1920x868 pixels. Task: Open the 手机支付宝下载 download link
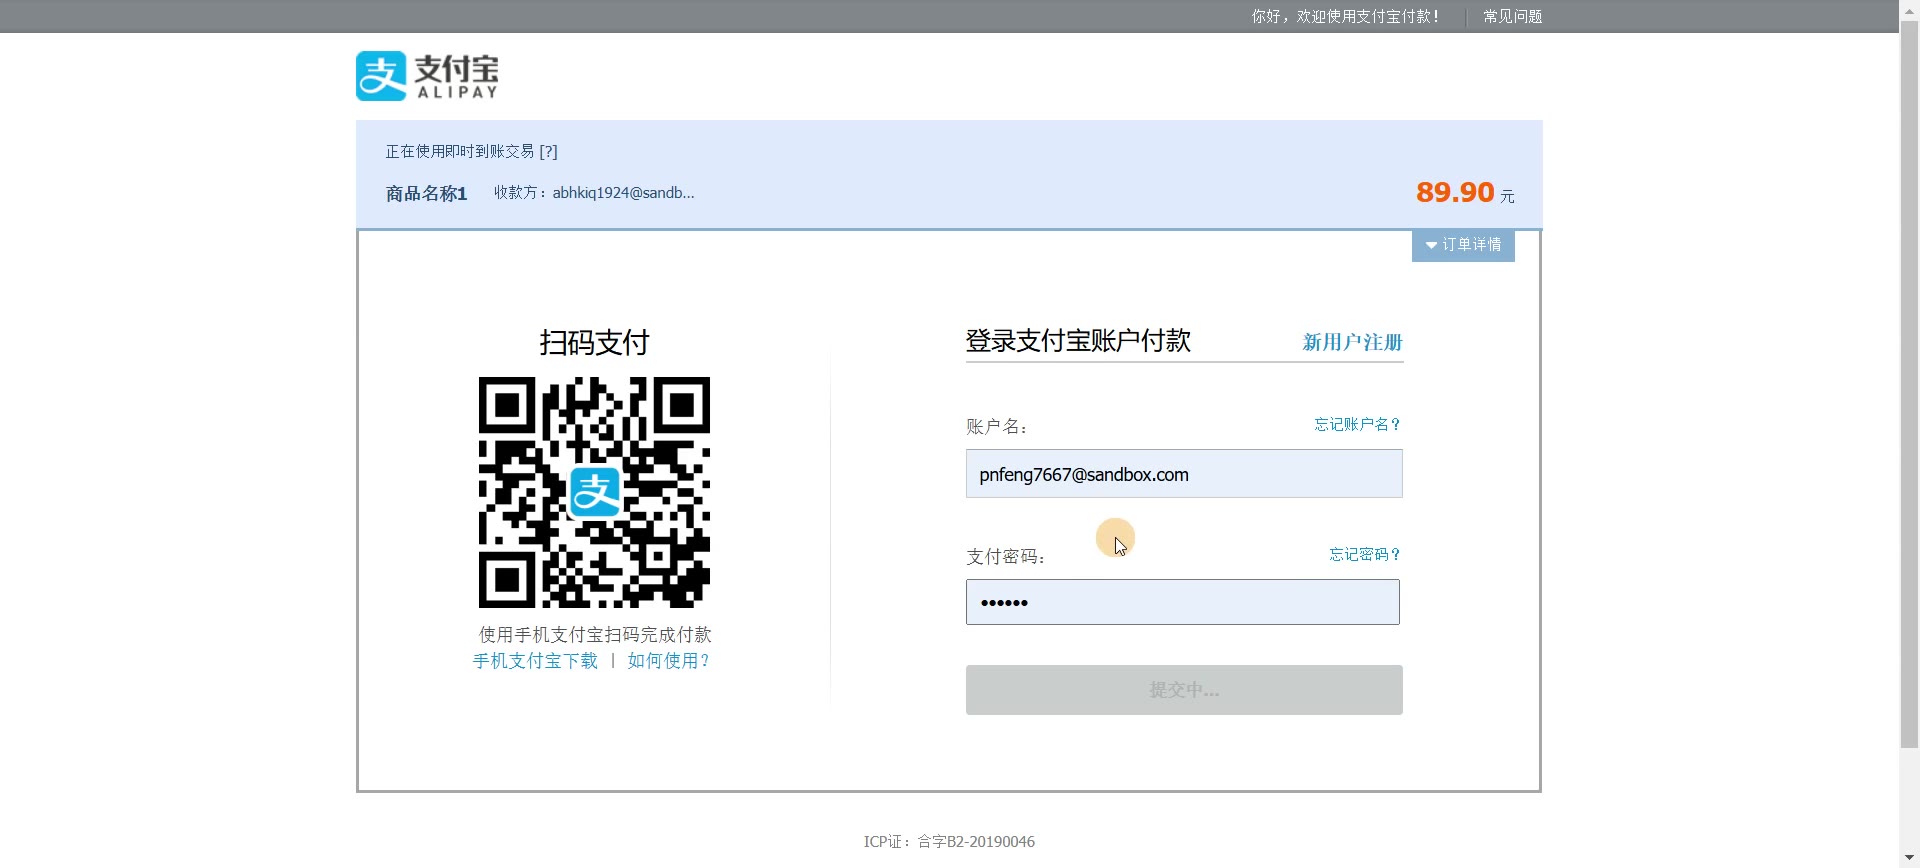(x=535, y=661)
